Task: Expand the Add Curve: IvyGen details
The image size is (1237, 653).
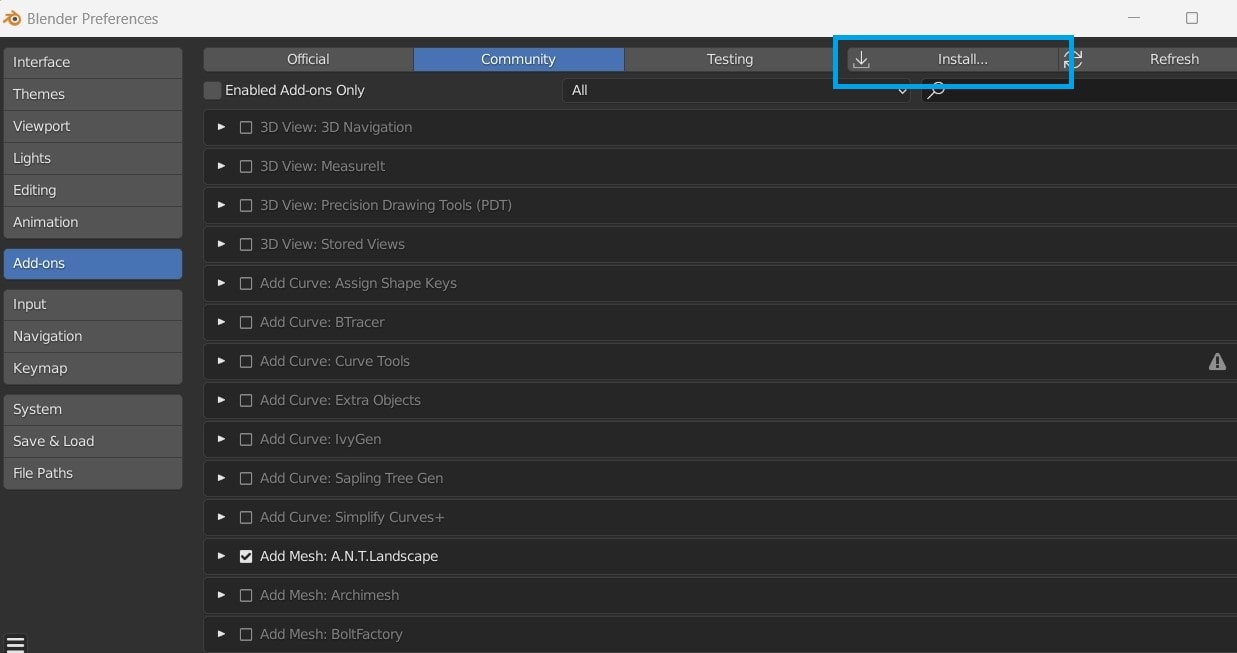Action: (222, 439)
